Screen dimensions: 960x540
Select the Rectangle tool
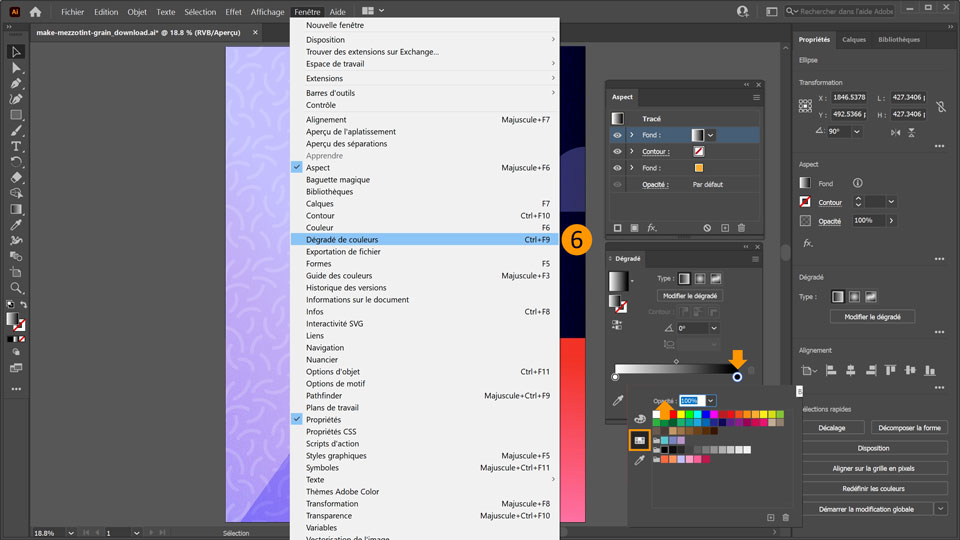[x=16, y=115]
